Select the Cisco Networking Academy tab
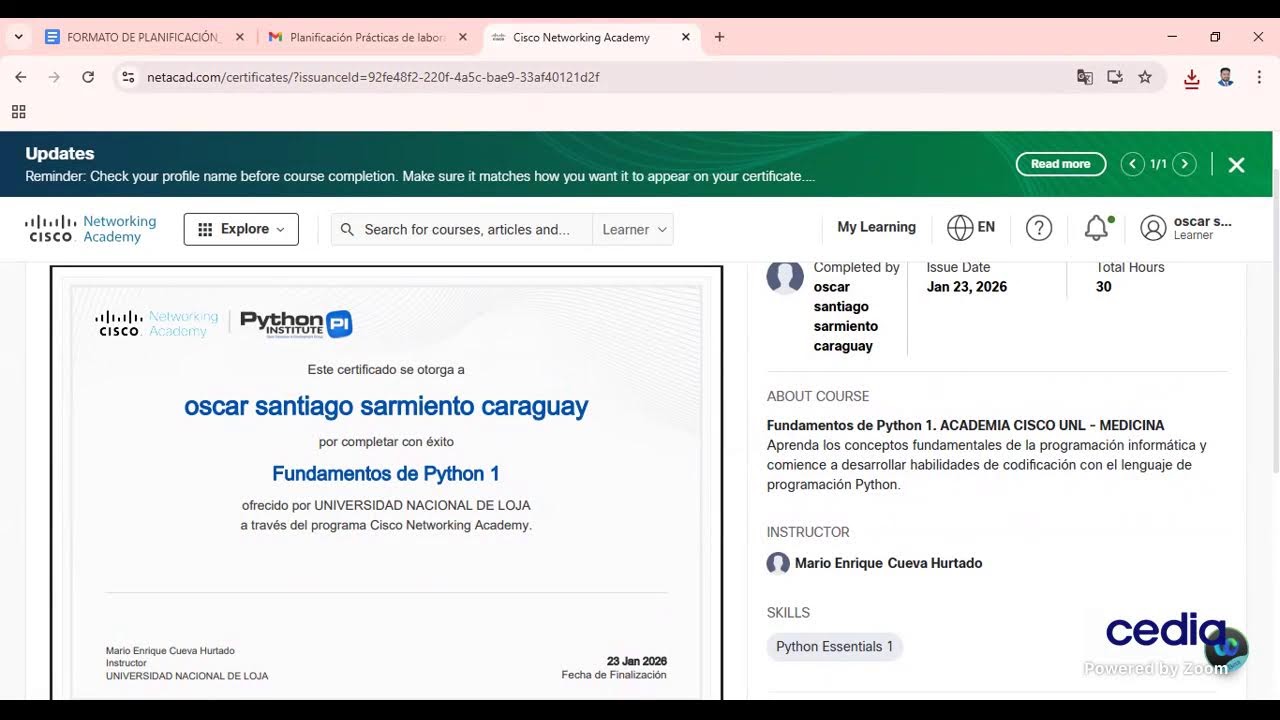 point(590,37)
